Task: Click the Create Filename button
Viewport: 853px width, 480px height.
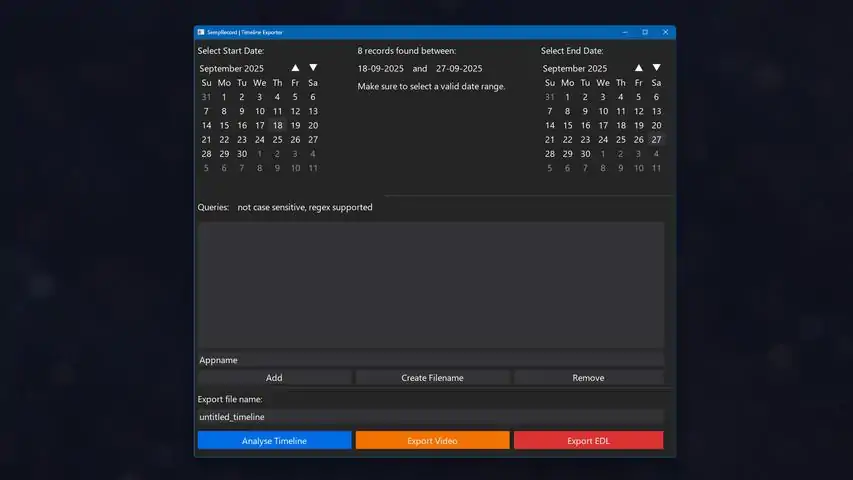Action: [432, 378]
